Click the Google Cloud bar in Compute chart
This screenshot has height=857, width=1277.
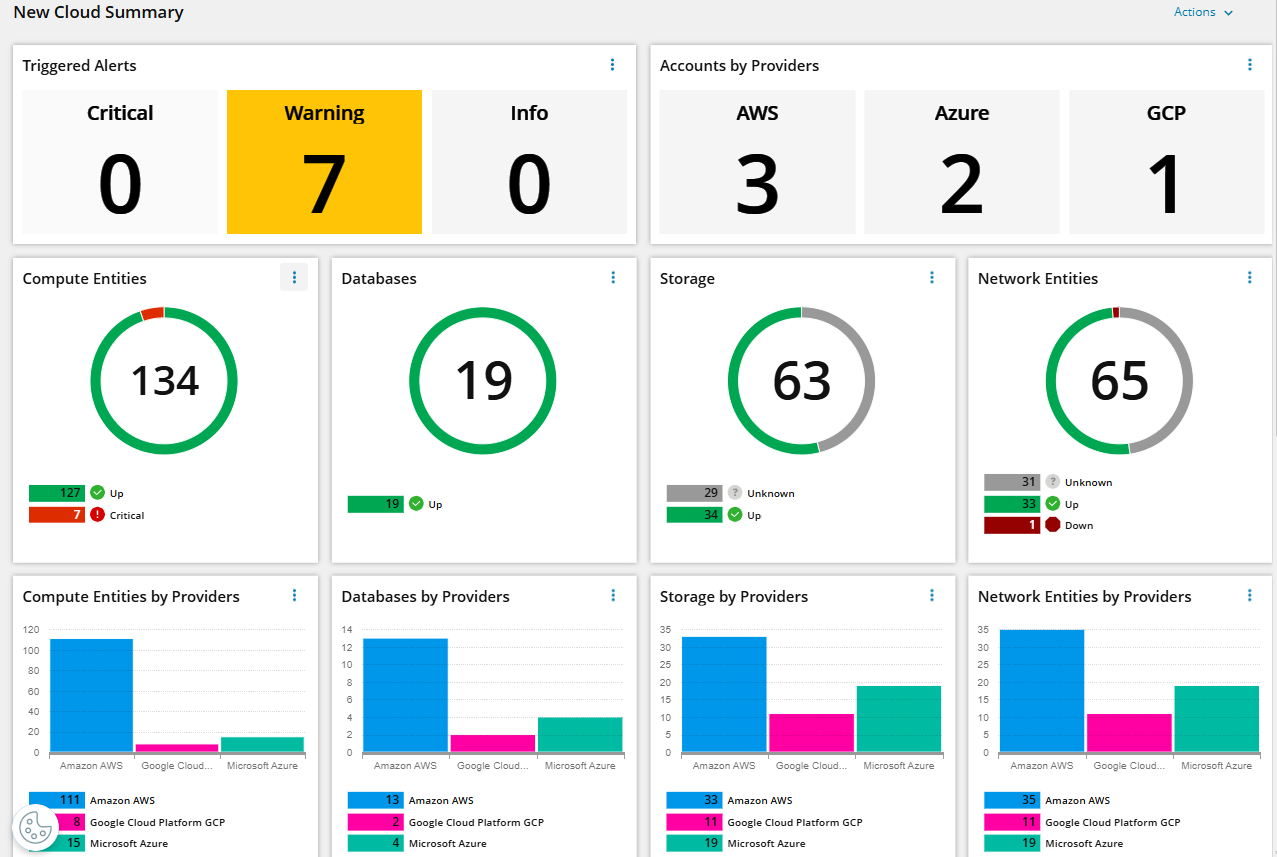pyautogui.click(x=177, y=748)
